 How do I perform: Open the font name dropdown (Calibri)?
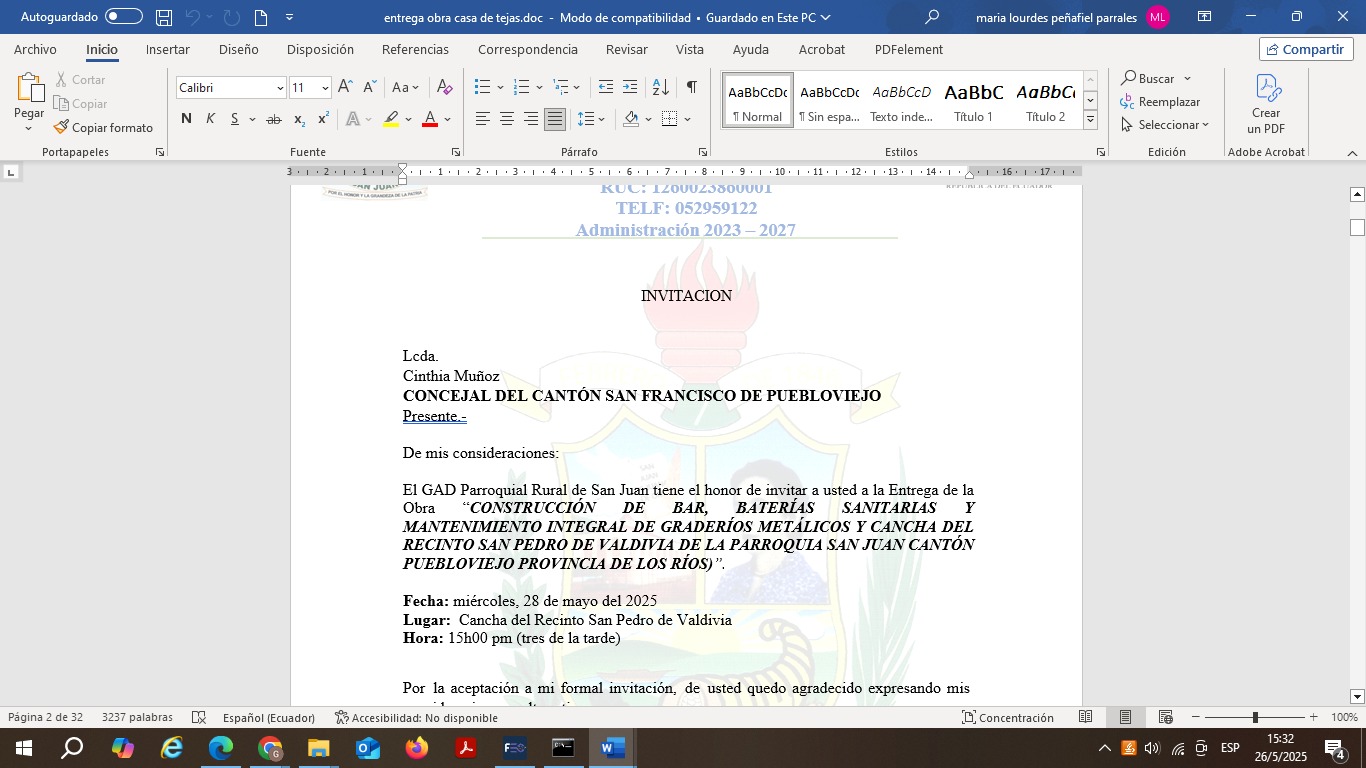point(280,88)
